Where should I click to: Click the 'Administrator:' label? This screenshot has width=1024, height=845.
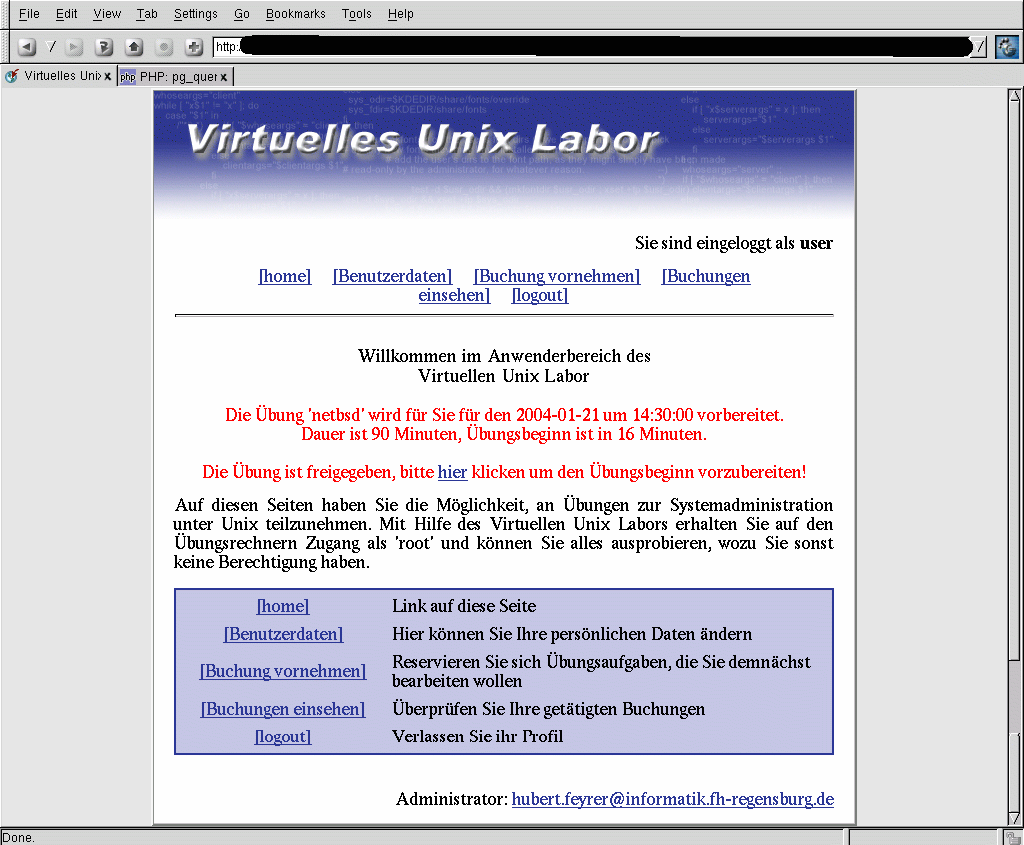[x=451, y=799]
